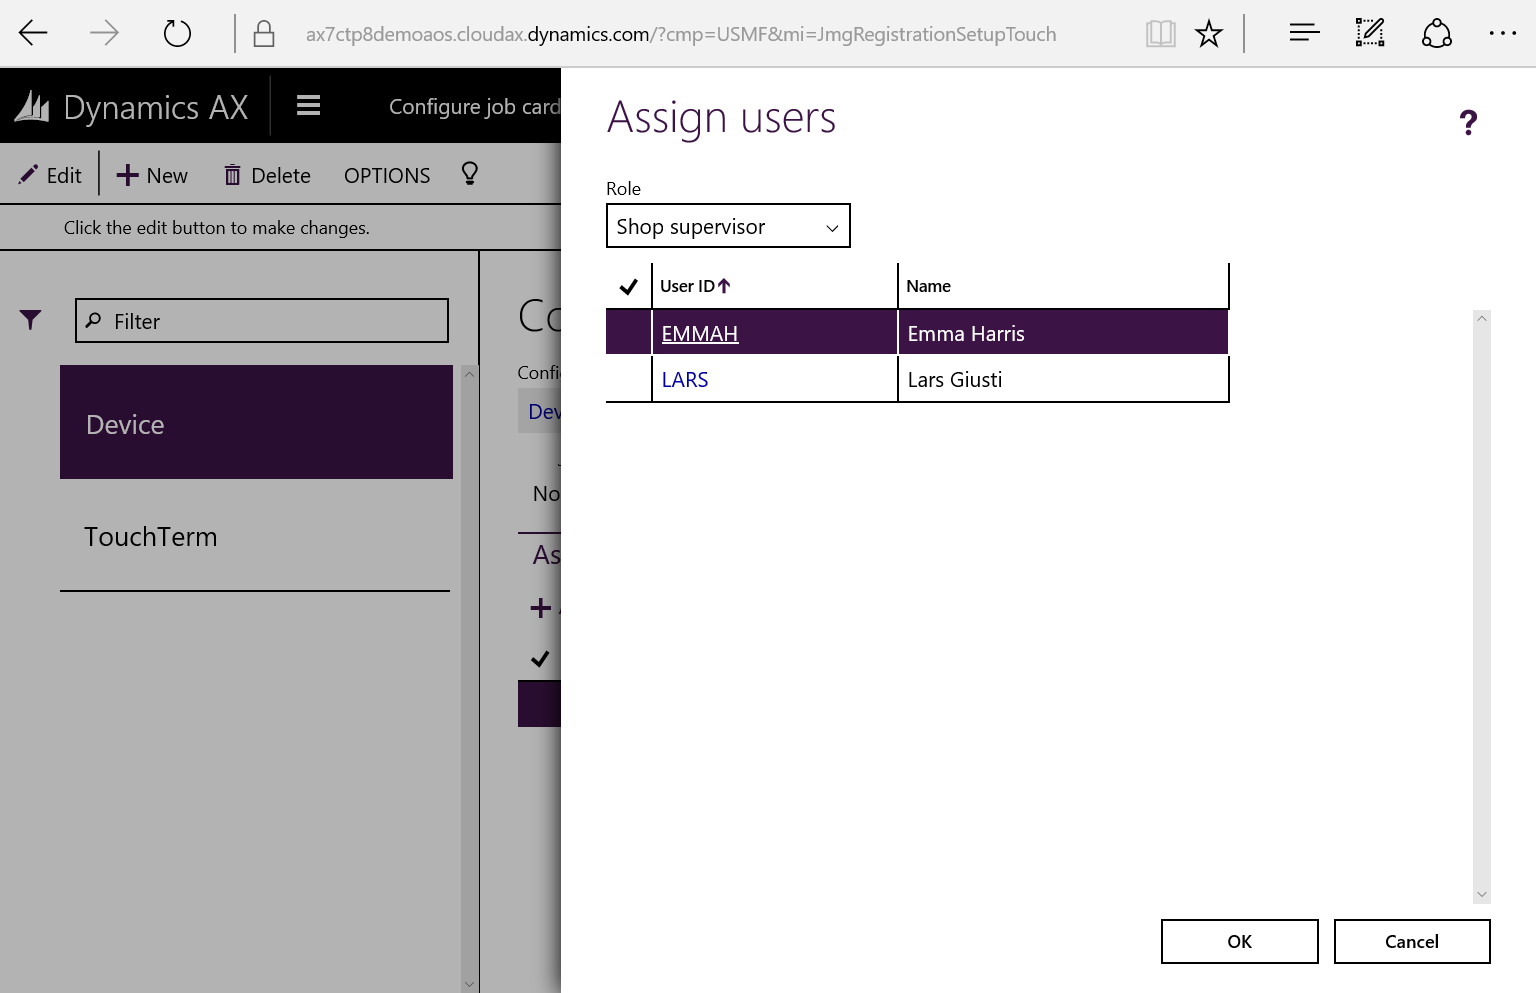Image resolution: width=1536 pixels, height=993 pixels.
Task: Open the dialog help question mark
Action: [1468, 122]
